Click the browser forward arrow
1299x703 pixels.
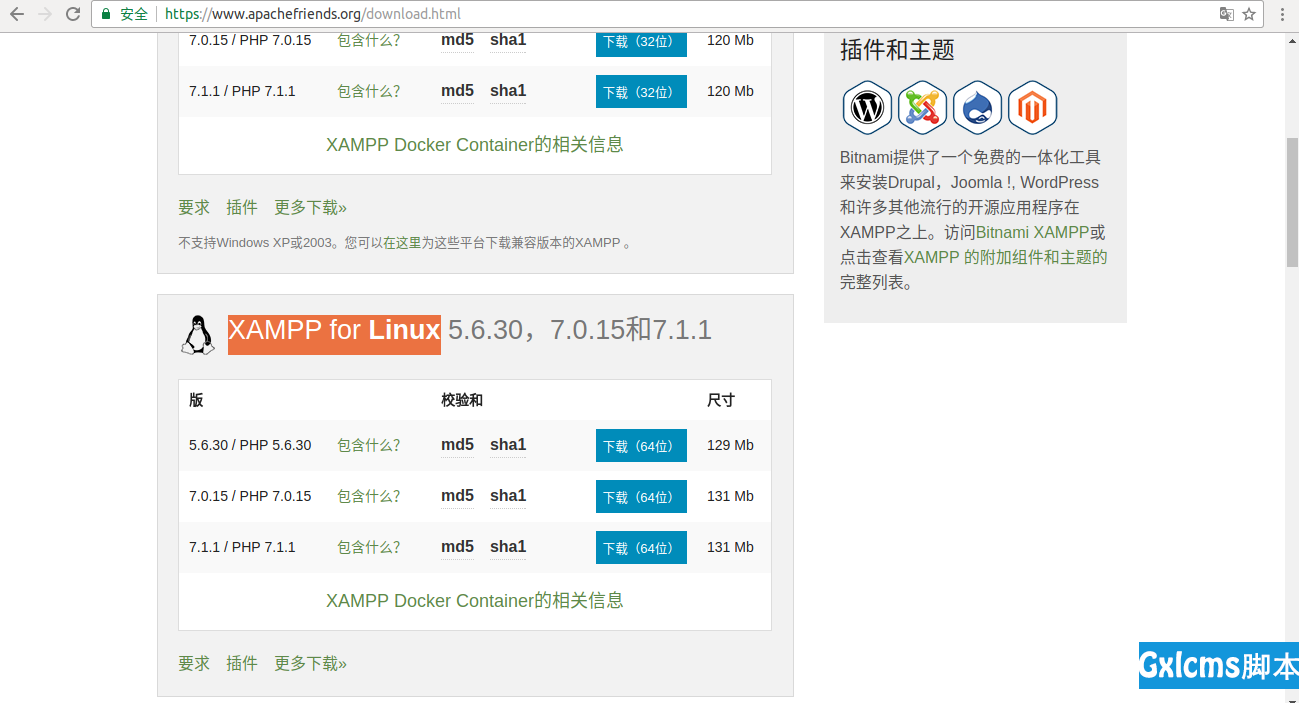pos(44,14)
